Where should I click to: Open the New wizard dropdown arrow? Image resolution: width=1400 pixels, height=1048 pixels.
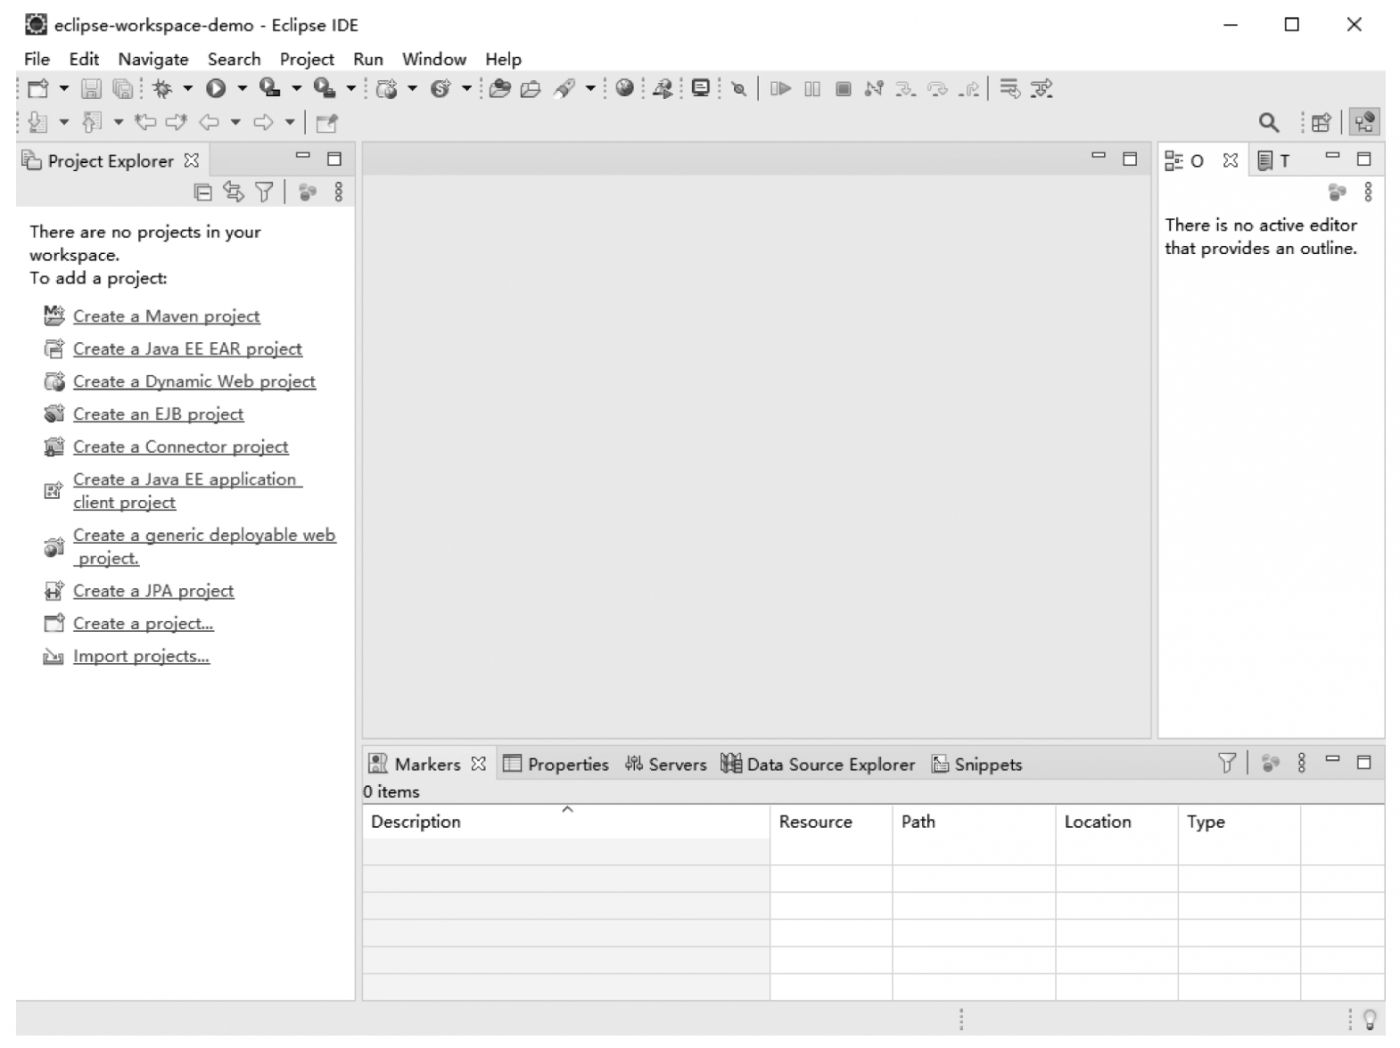tap(64, 88)
